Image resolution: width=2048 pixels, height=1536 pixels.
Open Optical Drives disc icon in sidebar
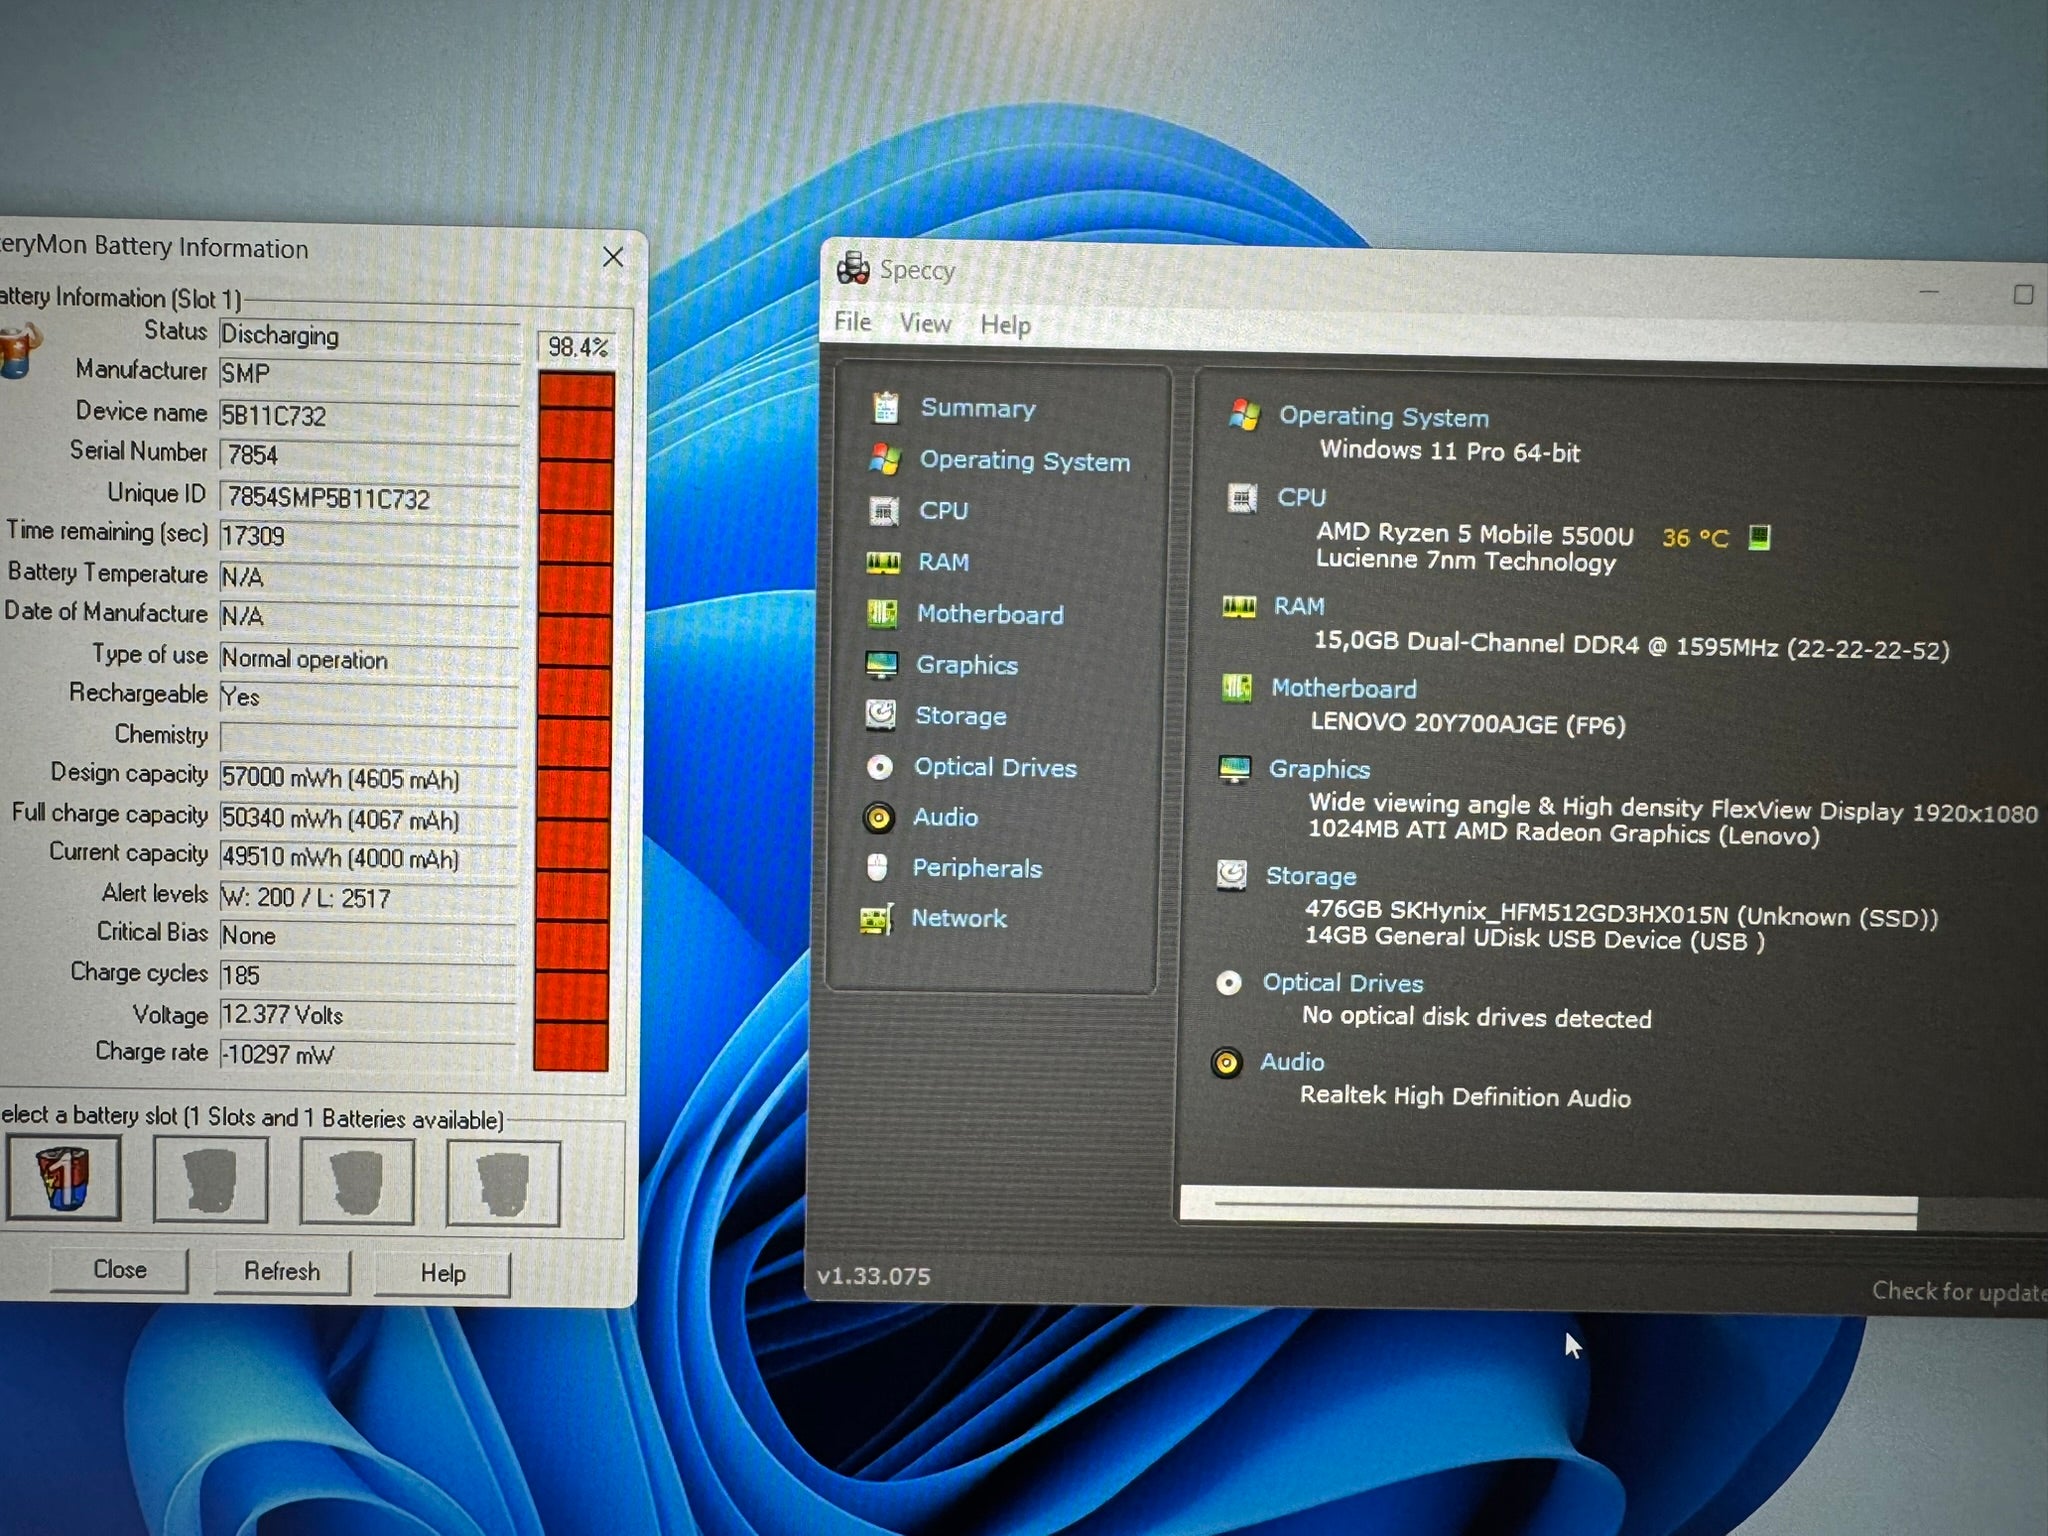880,766
